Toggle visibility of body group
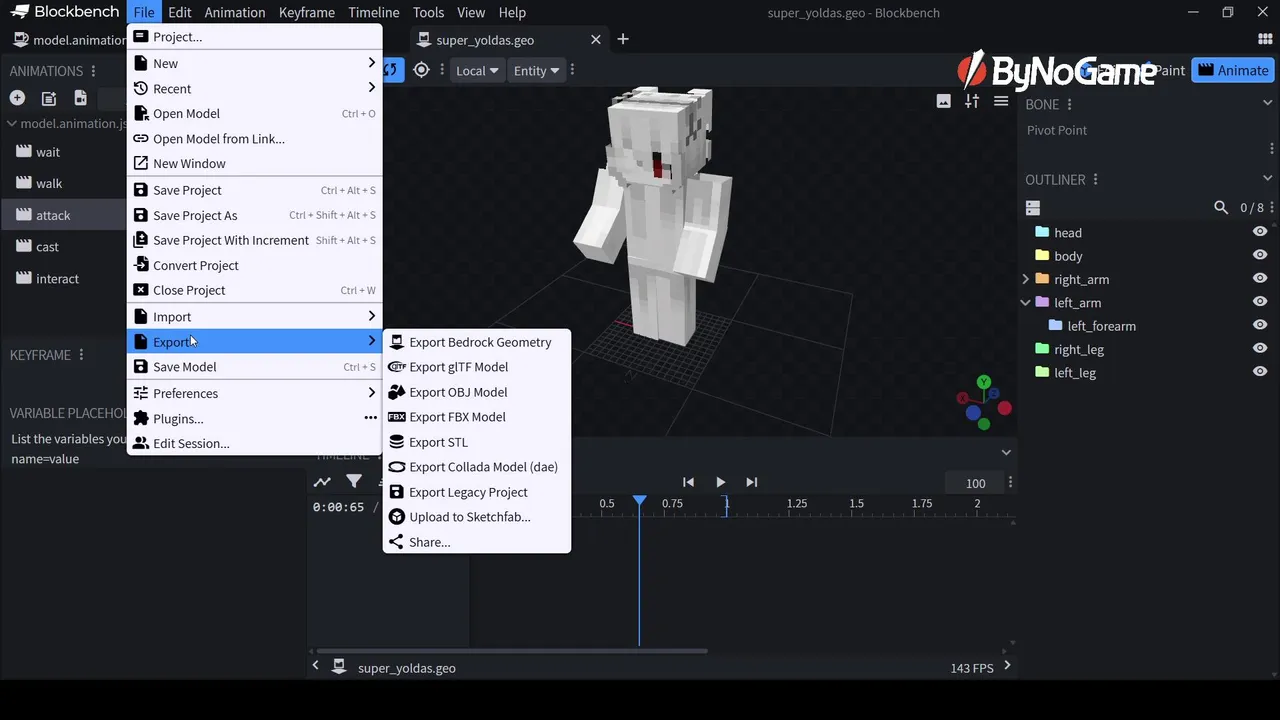Image resolution: width=1280 pixels, height=720 pixels. tap(1260, 255)
